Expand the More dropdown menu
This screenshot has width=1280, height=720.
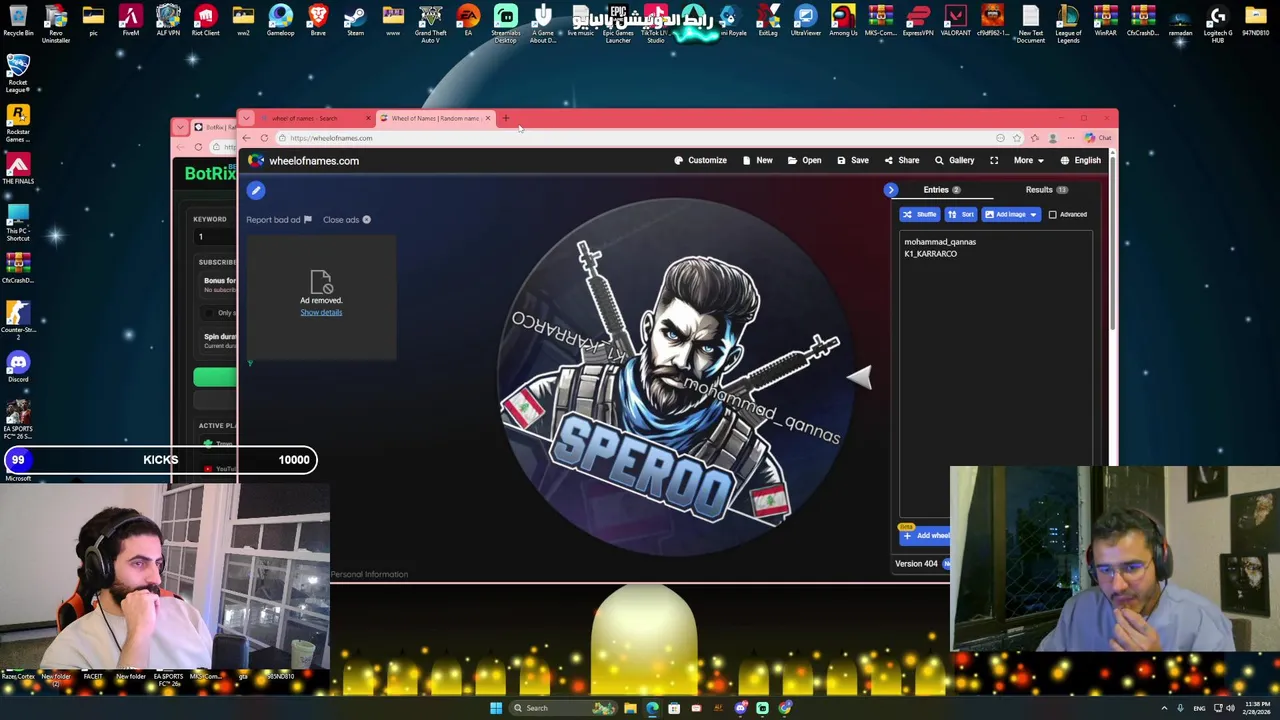coord(1028,160)
